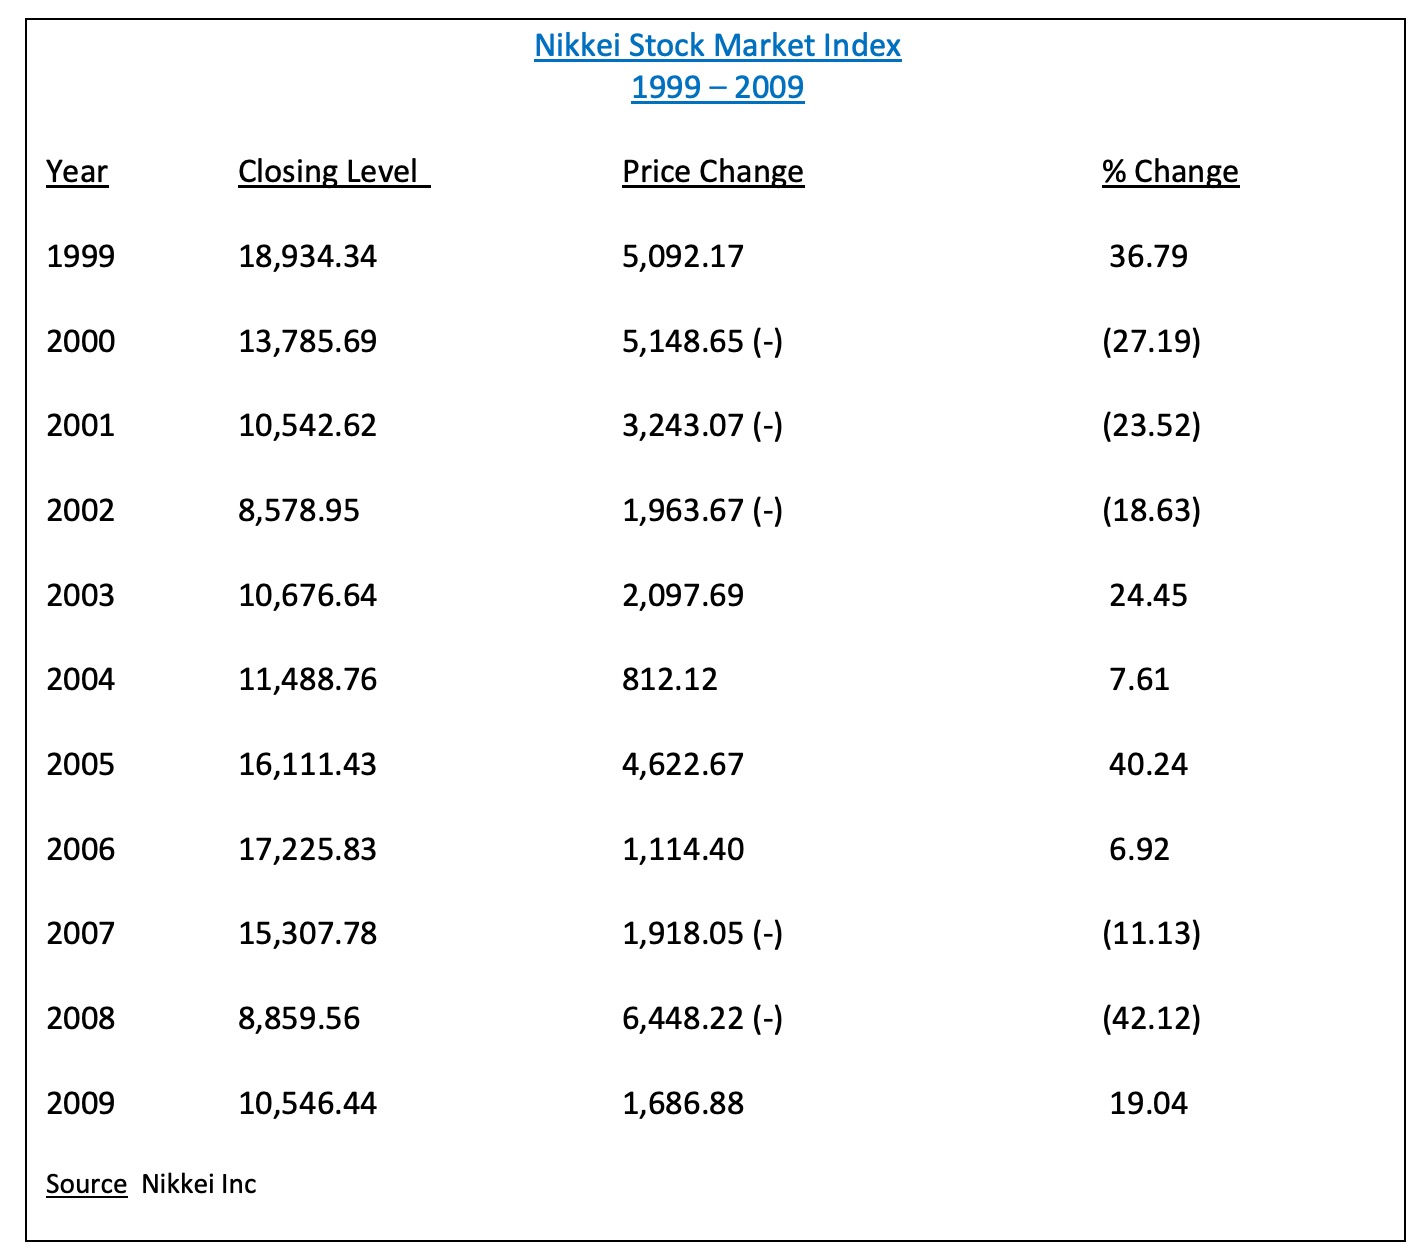Click the 2003 closing level 10,676.64

coord(308,596)
